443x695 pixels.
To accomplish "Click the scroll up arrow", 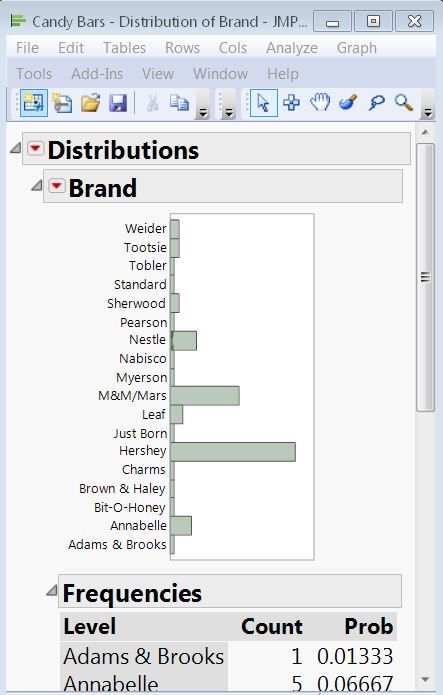I will [425, 132].
